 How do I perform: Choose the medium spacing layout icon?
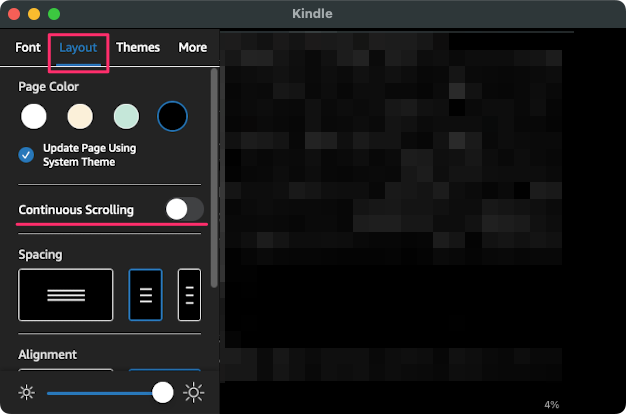(x=145, y=295)
